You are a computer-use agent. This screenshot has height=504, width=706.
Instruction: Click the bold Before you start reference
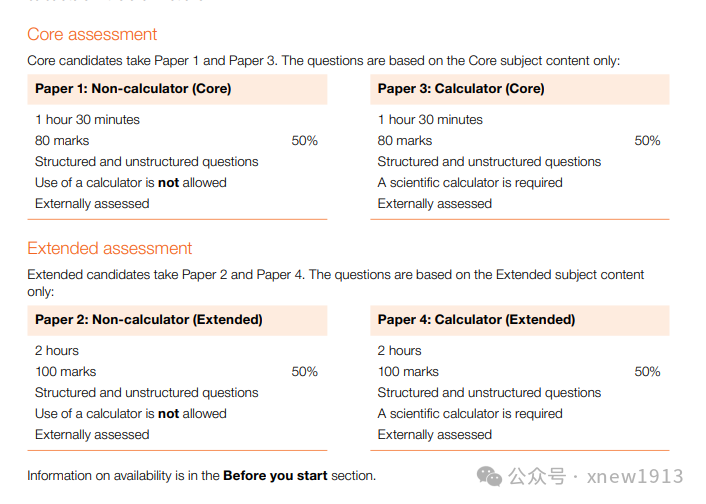tap(275, 475)
